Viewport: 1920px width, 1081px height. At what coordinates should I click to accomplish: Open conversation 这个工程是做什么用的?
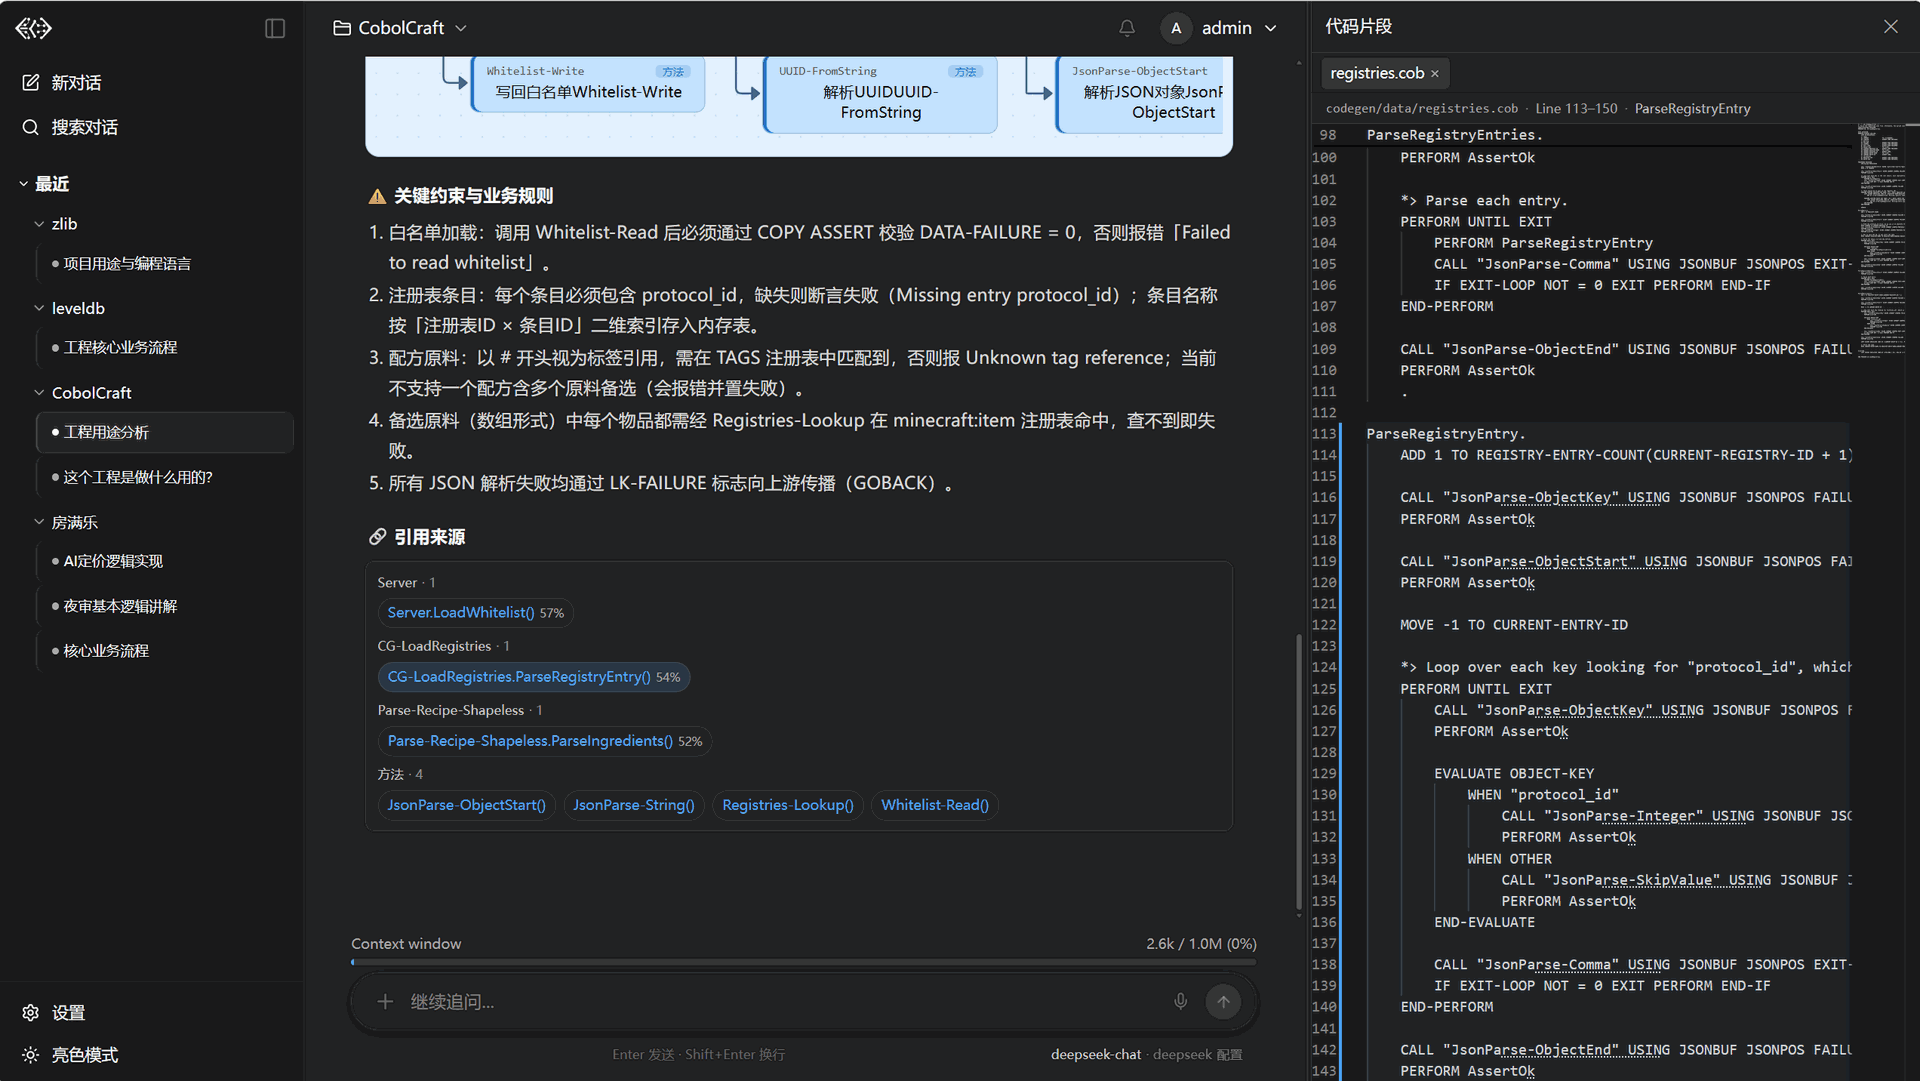[x=165, y=477]
